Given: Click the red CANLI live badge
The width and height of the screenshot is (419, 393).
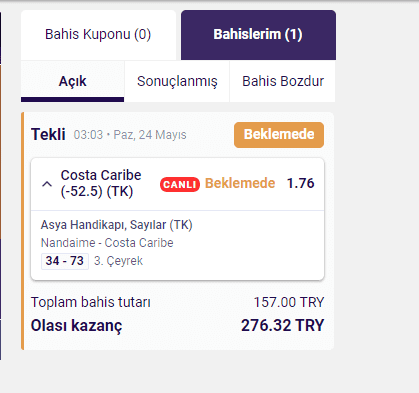Looking at the screenshot, I should pos(180,184).
